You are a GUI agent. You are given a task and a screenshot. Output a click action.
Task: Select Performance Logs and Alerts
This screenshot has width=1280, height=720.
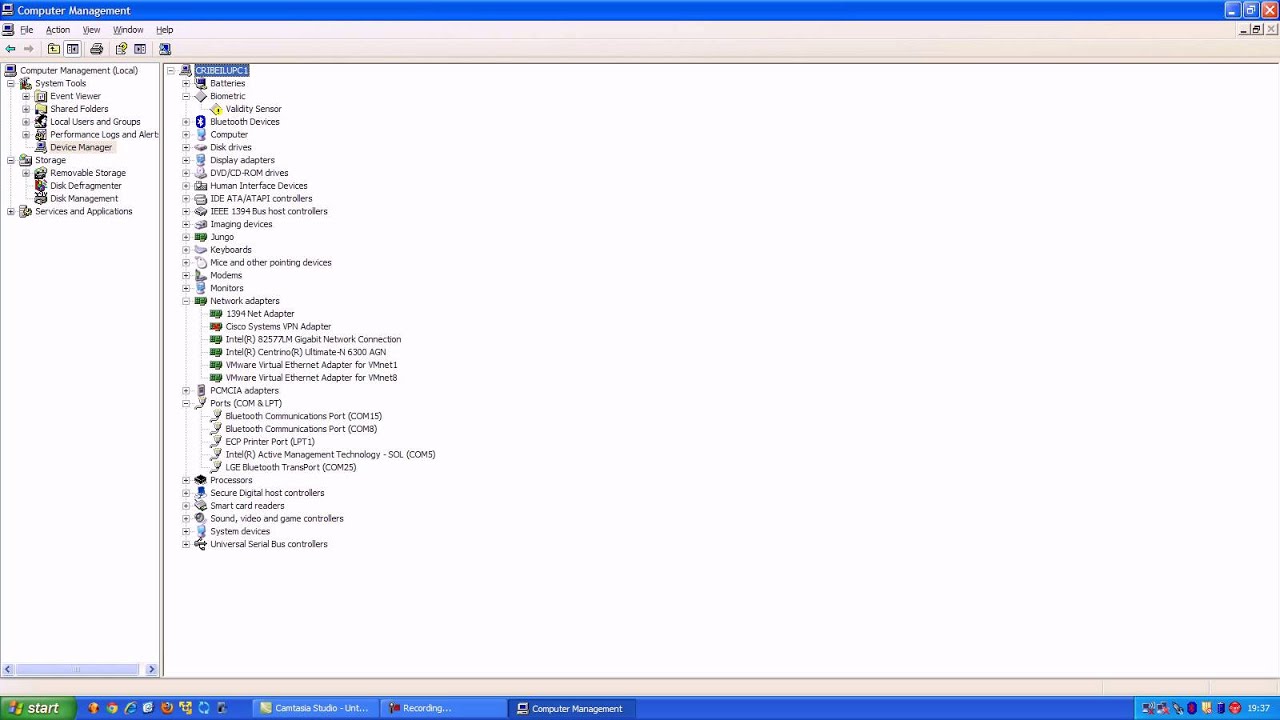pos(104,135)
